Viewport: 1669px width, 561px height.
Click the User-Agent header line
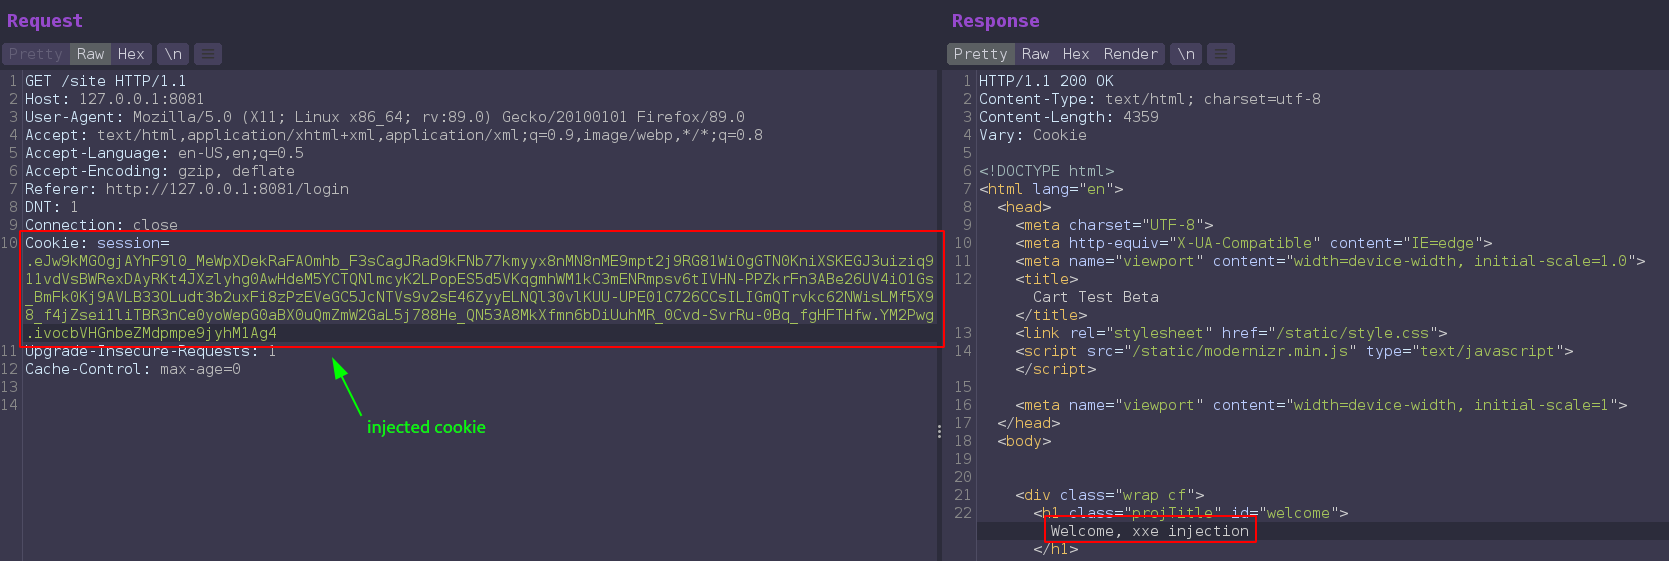[384, 117]
